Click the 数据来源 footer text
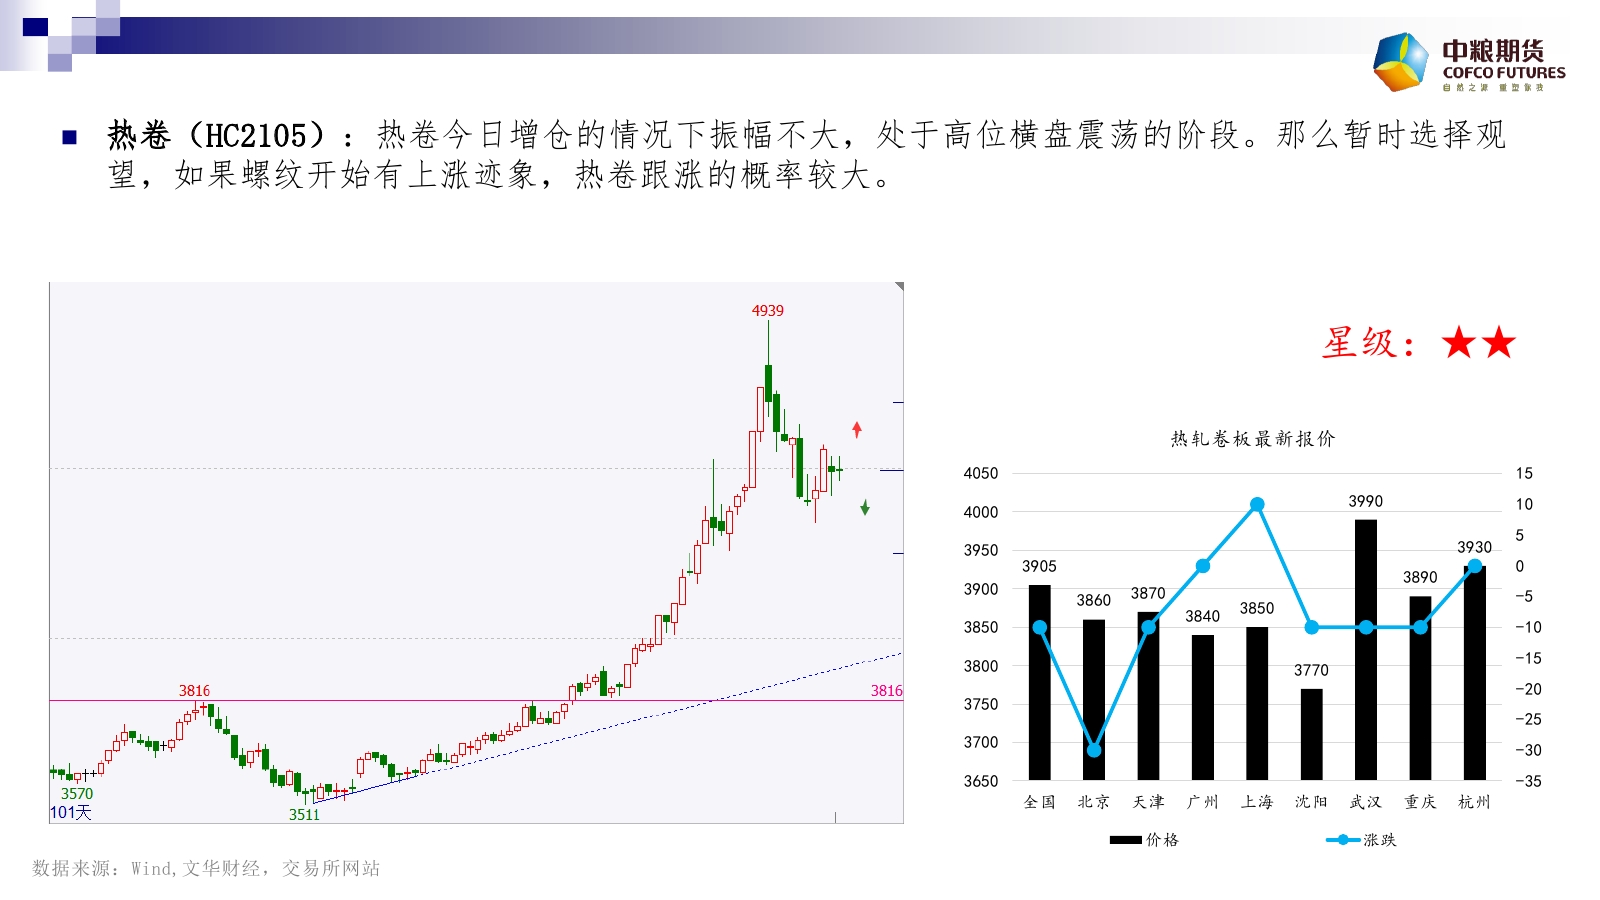The image size is (1600, 900). point(206,869)
